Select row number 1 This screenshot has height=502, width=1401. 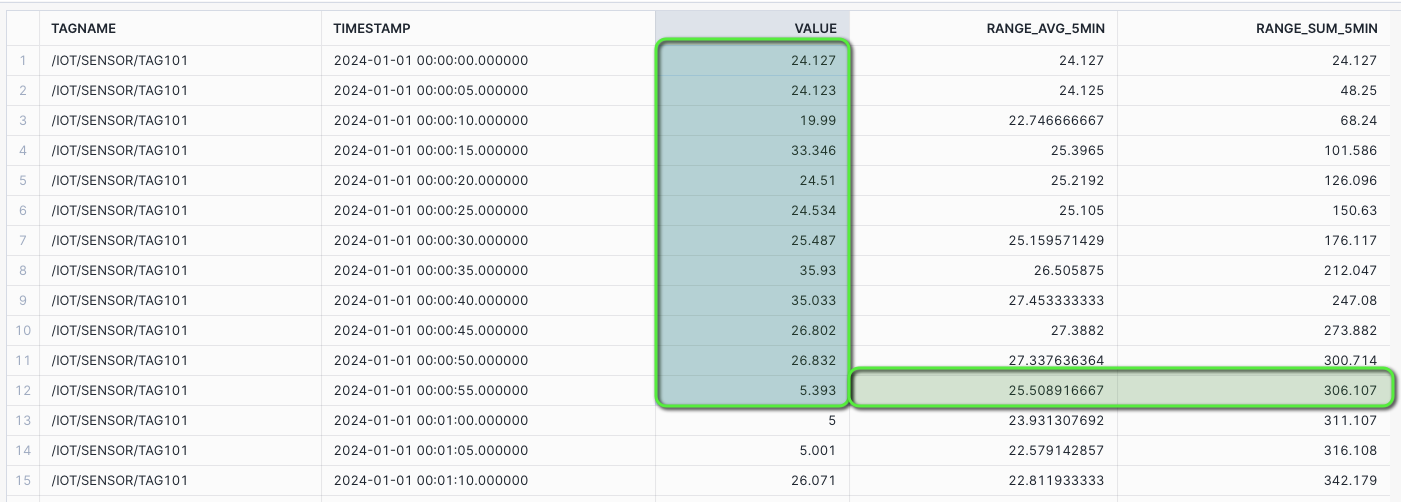[21, 60]
